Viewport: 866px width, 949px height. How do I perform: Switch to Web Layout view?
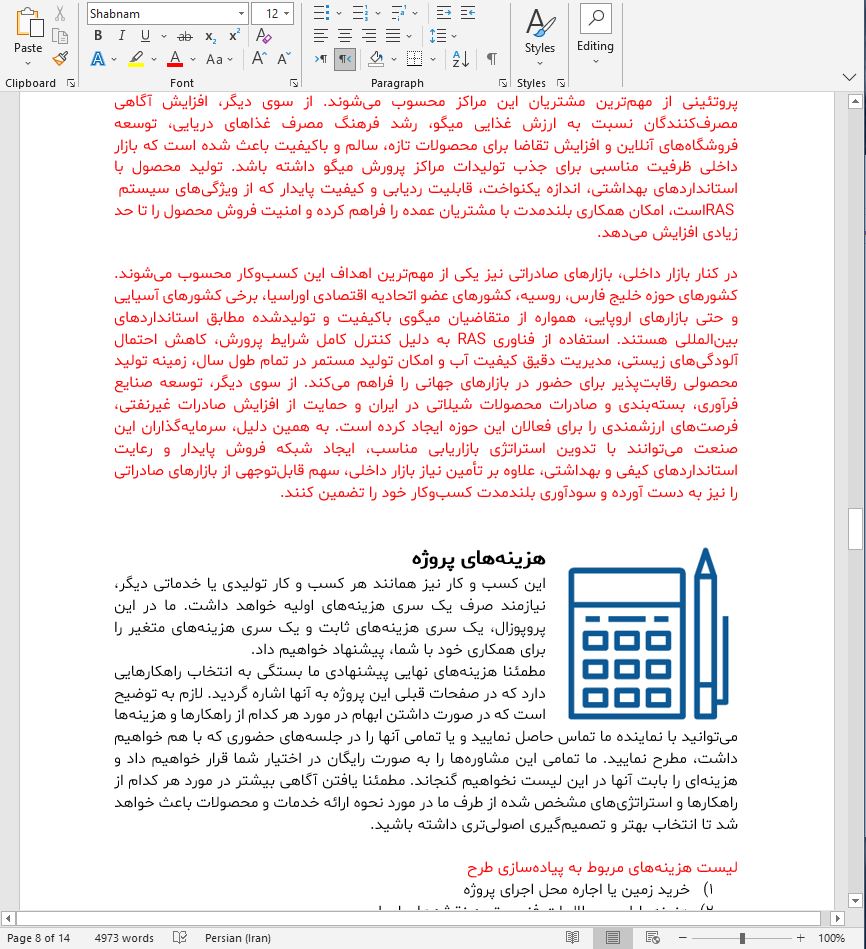pyautogui.click(x=652, y=938)
